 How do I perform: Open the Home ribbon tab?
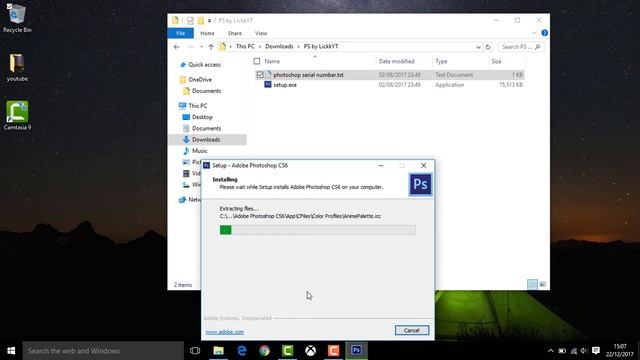pos(207,33)
